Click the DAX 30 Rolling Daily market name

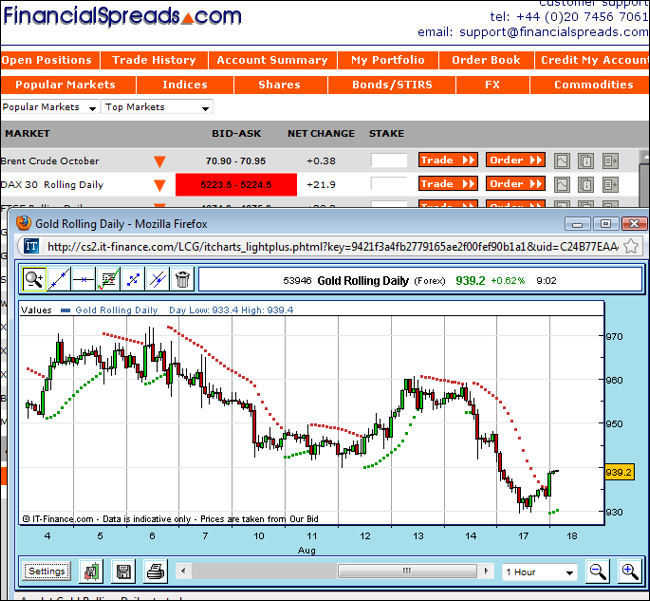(52, 185)
